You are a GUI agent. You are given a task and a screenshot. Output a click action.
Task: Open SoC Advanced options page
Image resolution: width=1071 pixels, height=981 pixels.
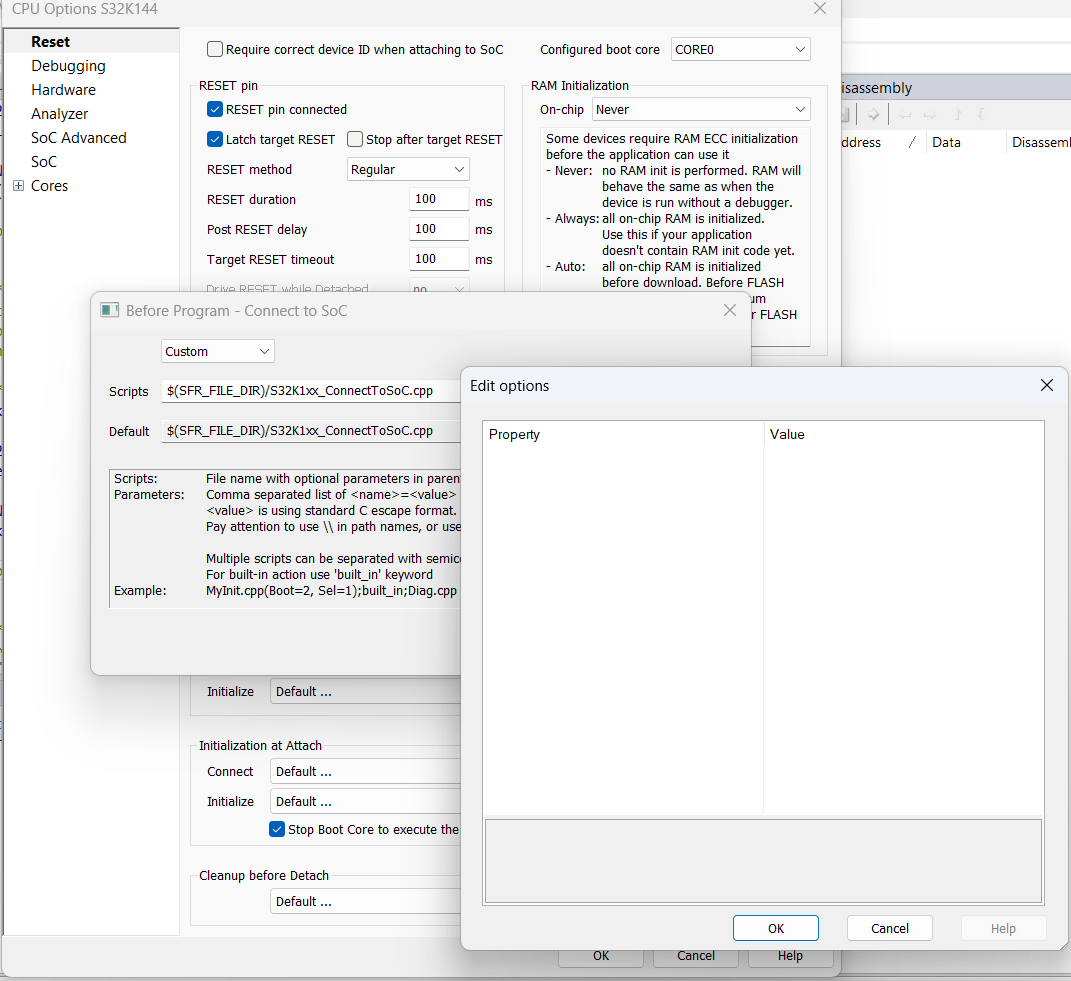point(79,137)
